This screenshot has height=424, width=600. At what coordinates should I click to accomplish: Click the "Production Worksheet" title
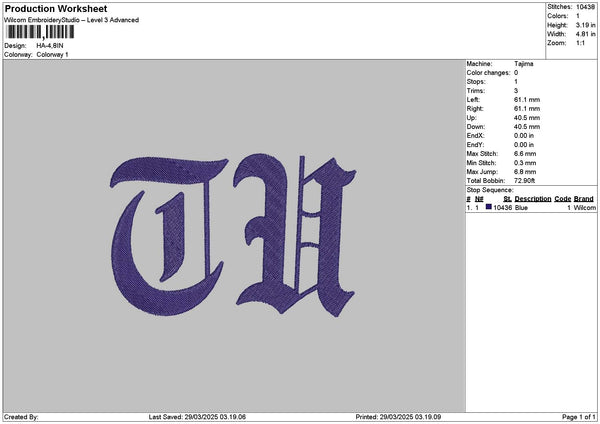[x=56, y=8]
